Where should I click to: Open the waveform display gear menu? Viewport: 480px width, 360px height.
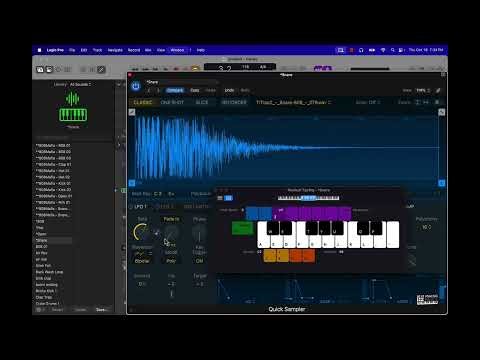tap(437, 102)
